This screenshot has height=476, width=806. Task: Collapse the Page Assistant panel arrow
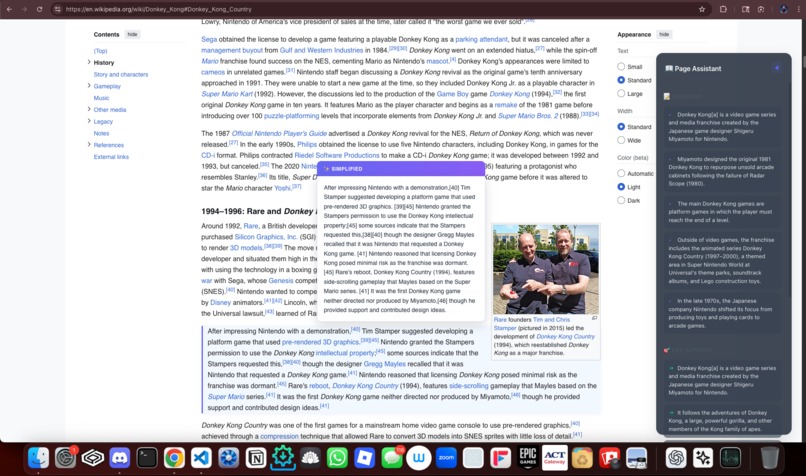click(x=777, y=68)
